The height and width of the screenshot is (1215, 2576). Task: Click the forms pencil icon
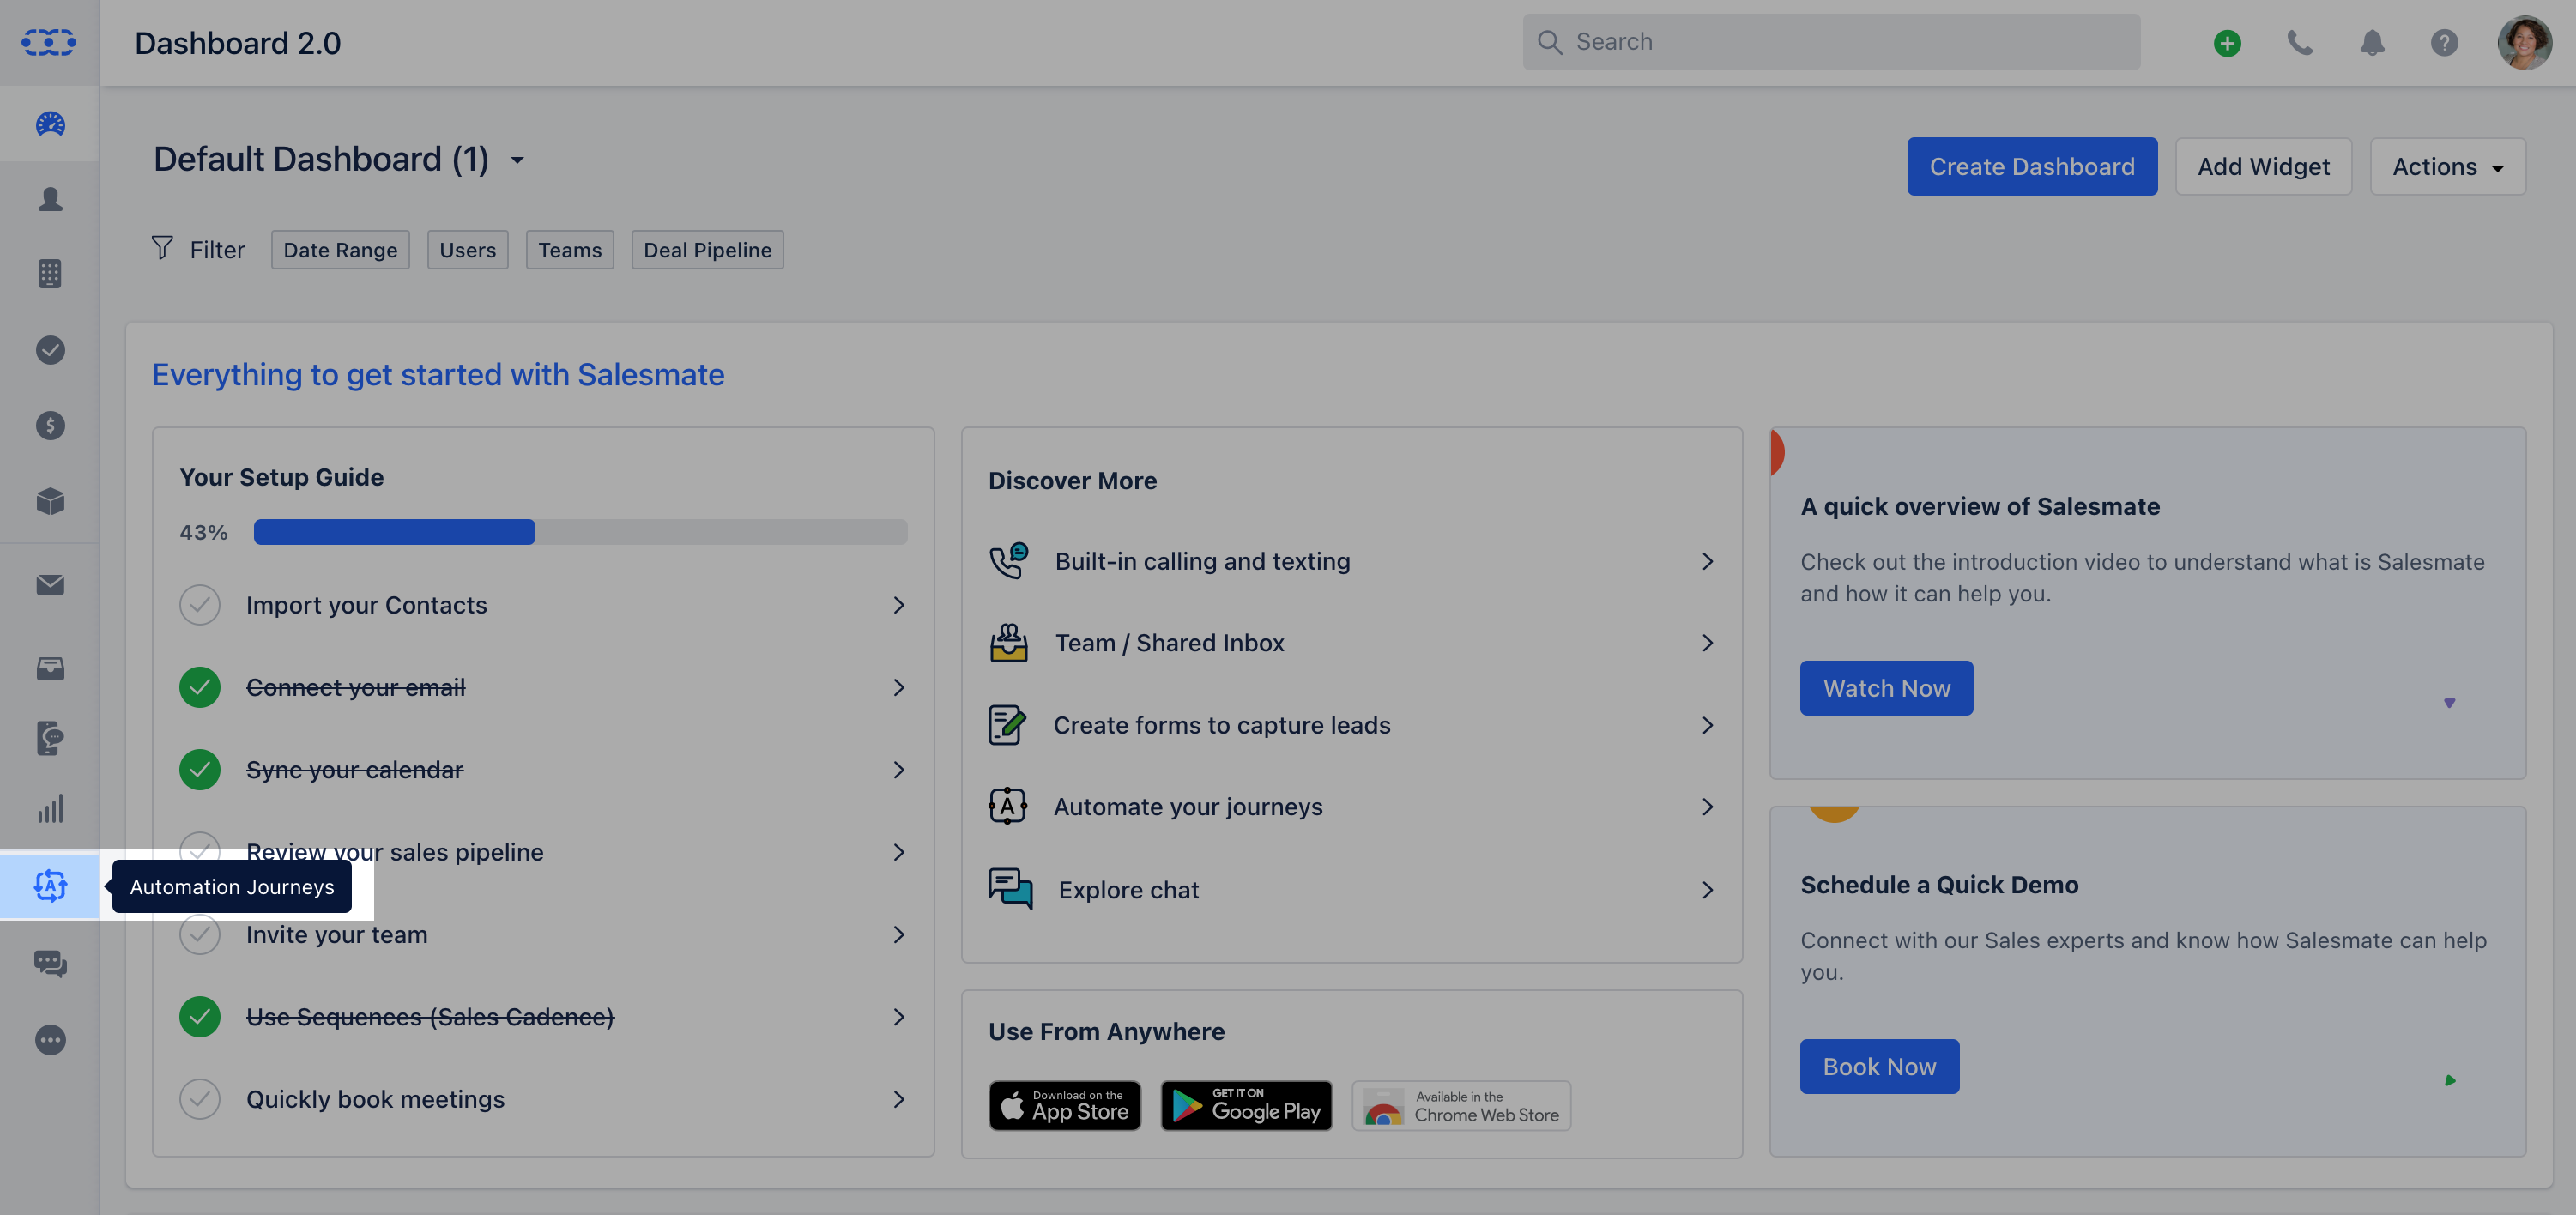point(1008,725)
